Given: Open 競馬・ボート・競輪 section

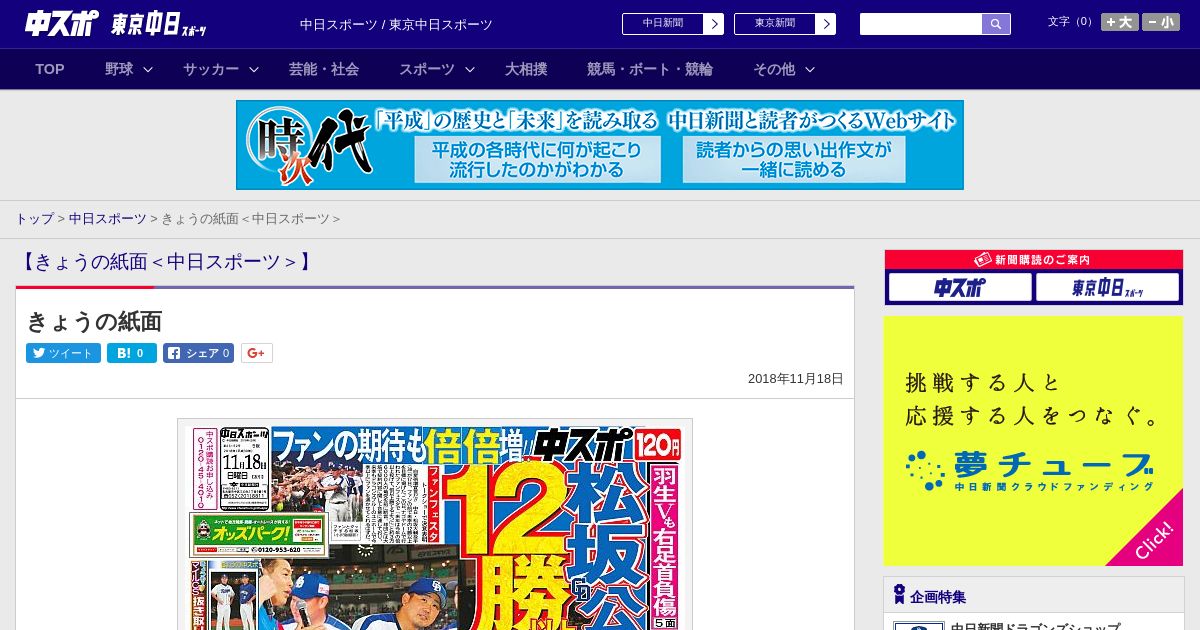Looking at the screenshot, I should [x=650, y=69].
